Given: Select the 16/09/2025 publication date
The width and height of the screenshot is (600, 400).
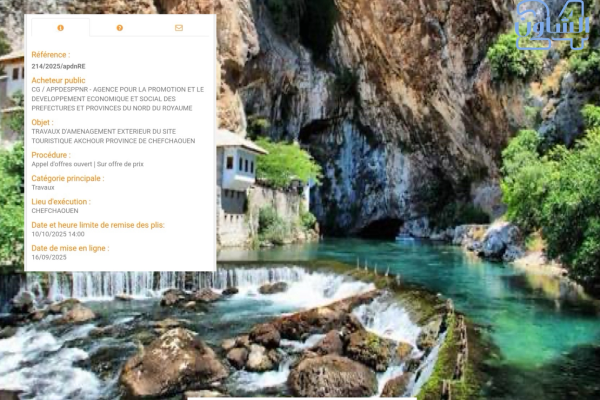Looking at the screenshot, I should (49, 257).
